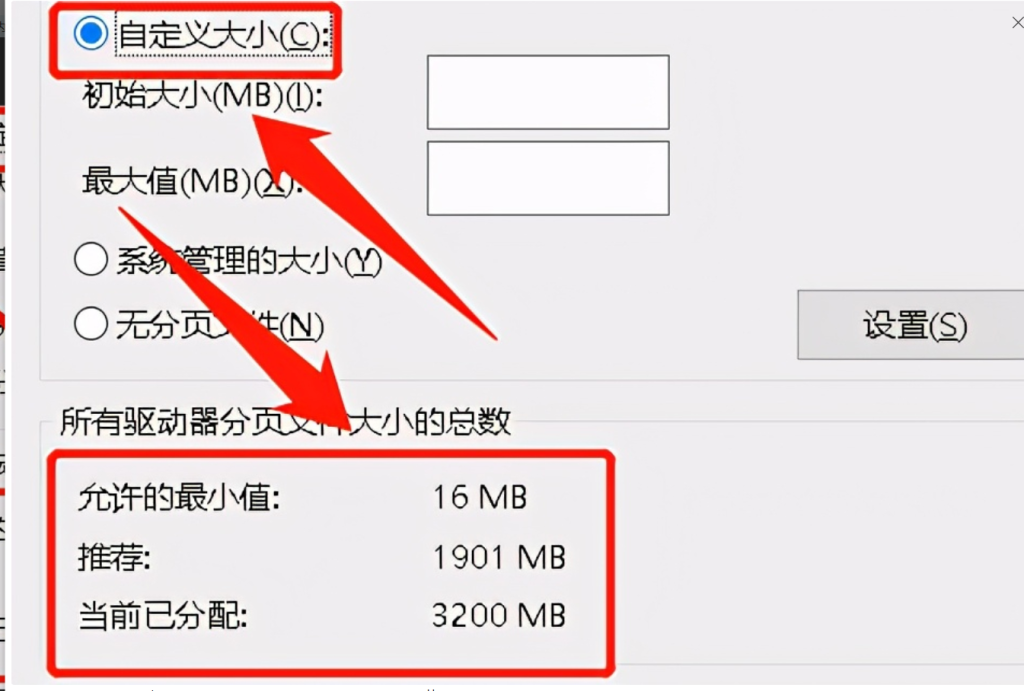Choose the 系统管理的大小(Y) radio option
The width and height of the screenshot is (1024, 691).
pos(91,259)
